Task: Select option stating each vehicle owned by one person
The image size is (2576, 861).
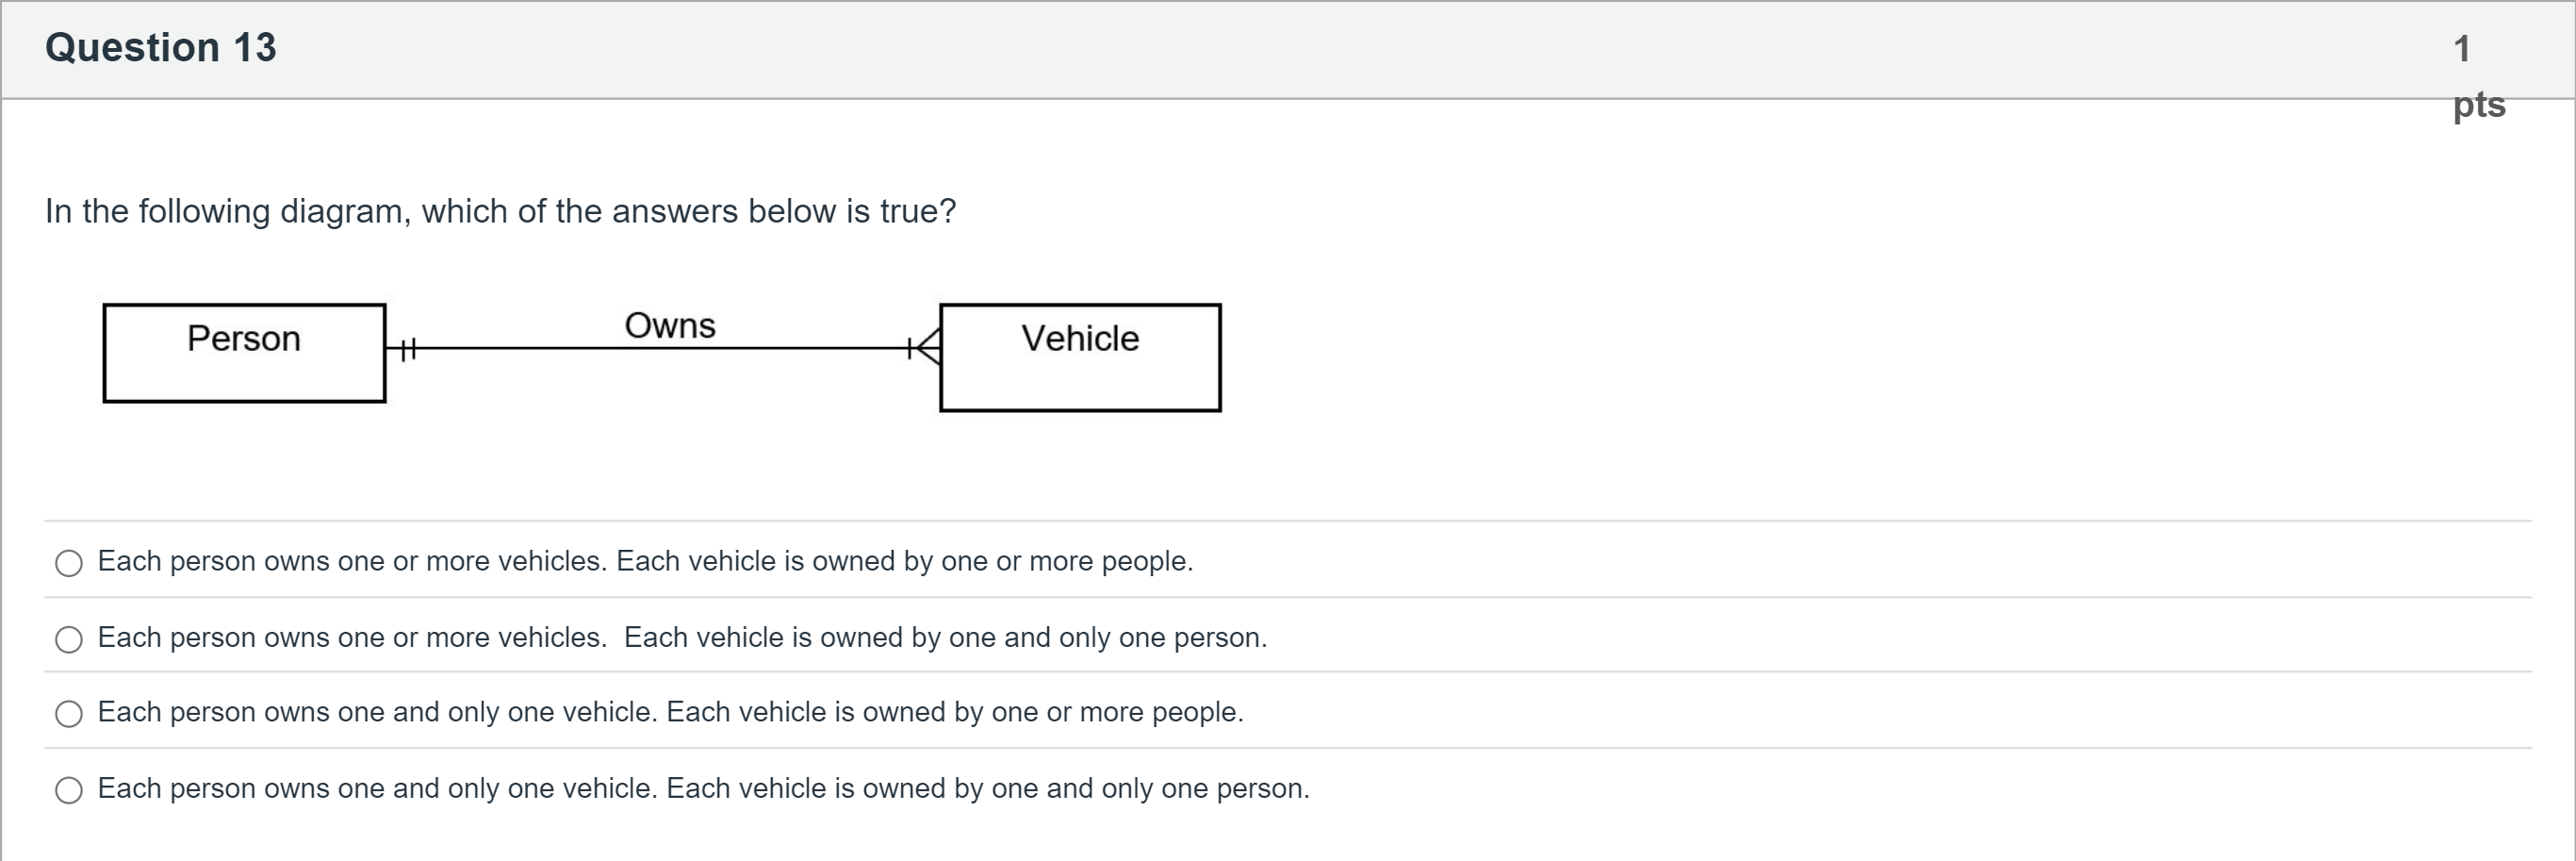Action: [x=68, y=639]
